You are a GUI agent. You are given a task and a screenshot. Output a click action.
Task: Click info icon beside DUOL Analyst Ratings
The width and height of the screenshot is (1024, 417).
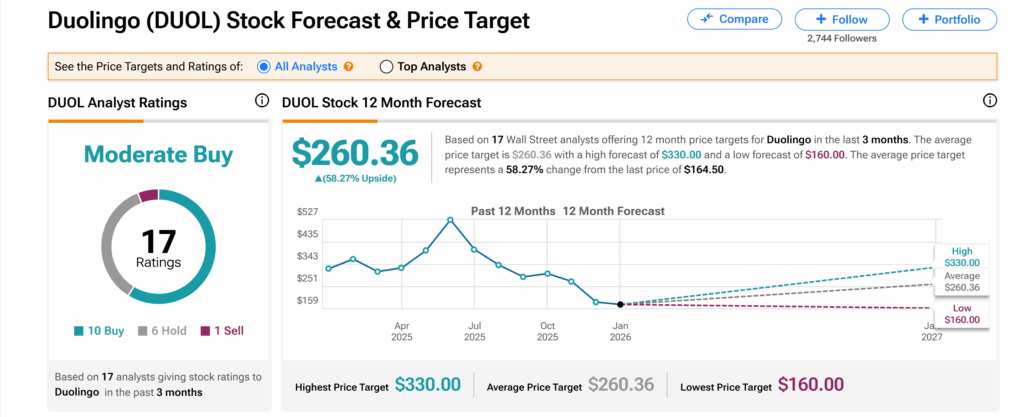click(x=262, y=101)
